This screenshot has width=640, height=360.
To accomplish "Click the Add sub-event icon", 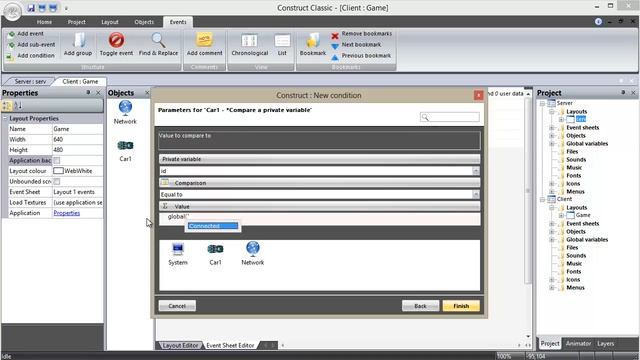I will click(11, 45).
